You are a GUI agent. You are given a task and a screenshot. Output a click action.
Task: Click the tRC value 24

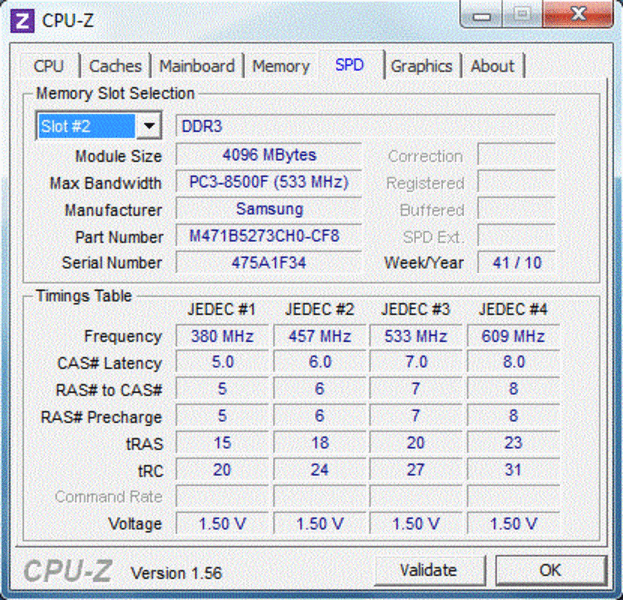coord(320,470)
